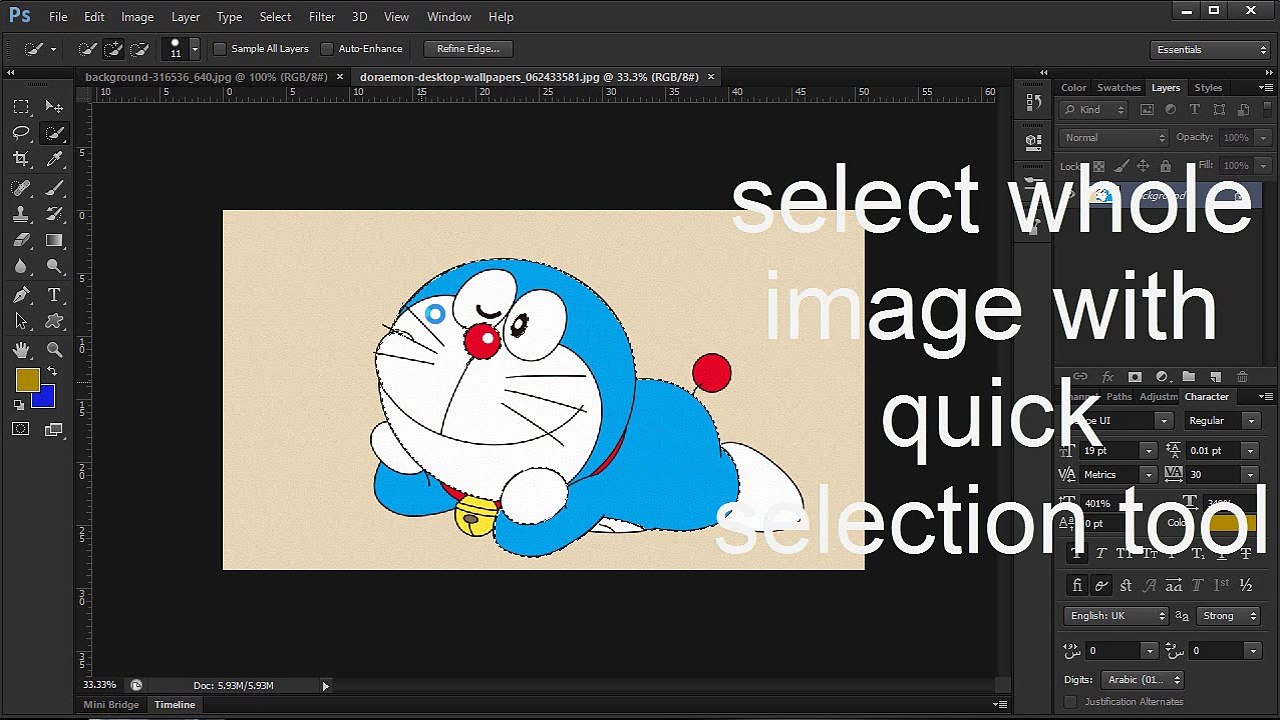Open the Filter menu
The width and height of the screenshot is (1280, 720).
(322, 17)
